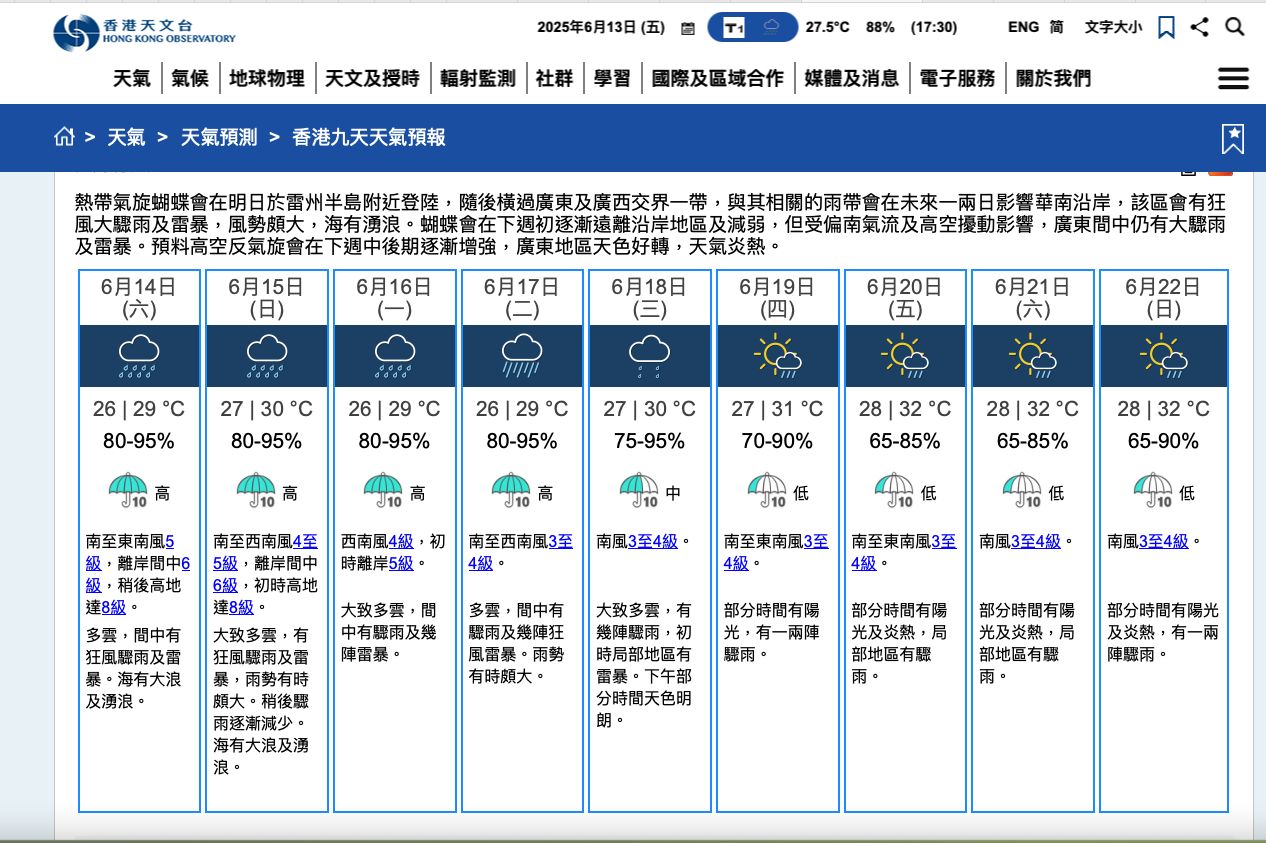1266x843 pixels.
Task: Click the Hong Kong Observatory logo
Action: click(144, 32)
